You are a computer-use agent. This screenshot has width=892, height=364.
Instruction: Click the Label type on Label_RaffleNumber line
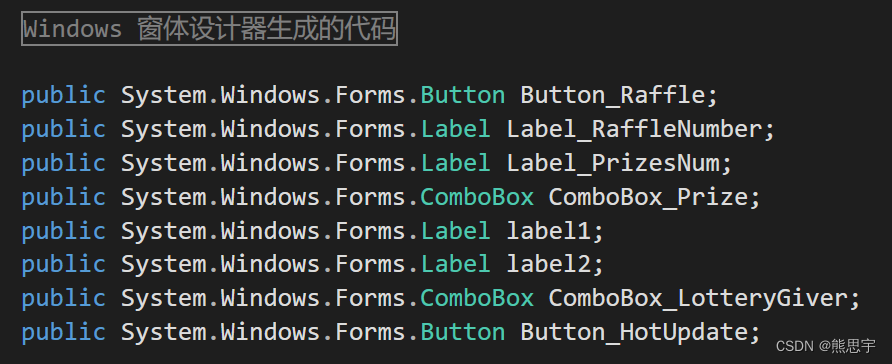455,129
